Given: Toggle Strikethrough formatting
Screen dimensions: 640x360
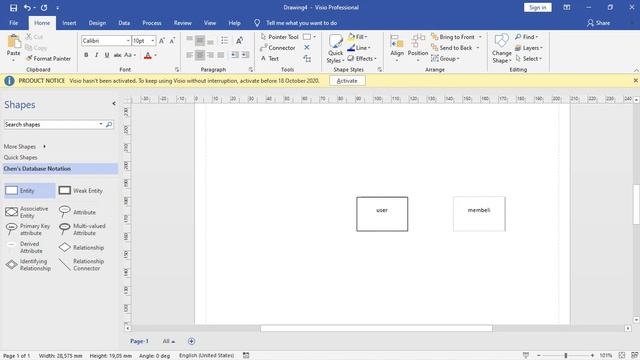Looking at the screenshot, I should pos(118,55).
